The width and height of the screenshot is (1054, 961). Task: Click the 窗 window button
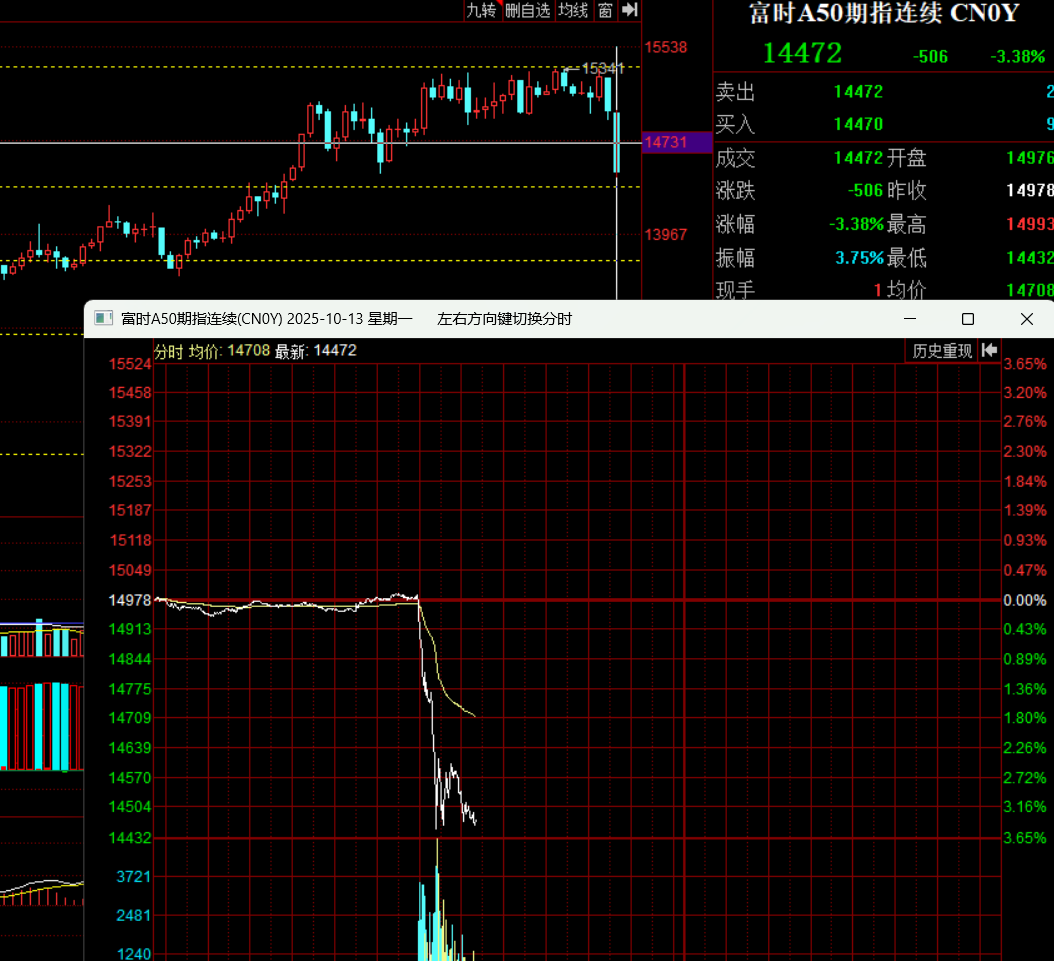click(605, 10)
